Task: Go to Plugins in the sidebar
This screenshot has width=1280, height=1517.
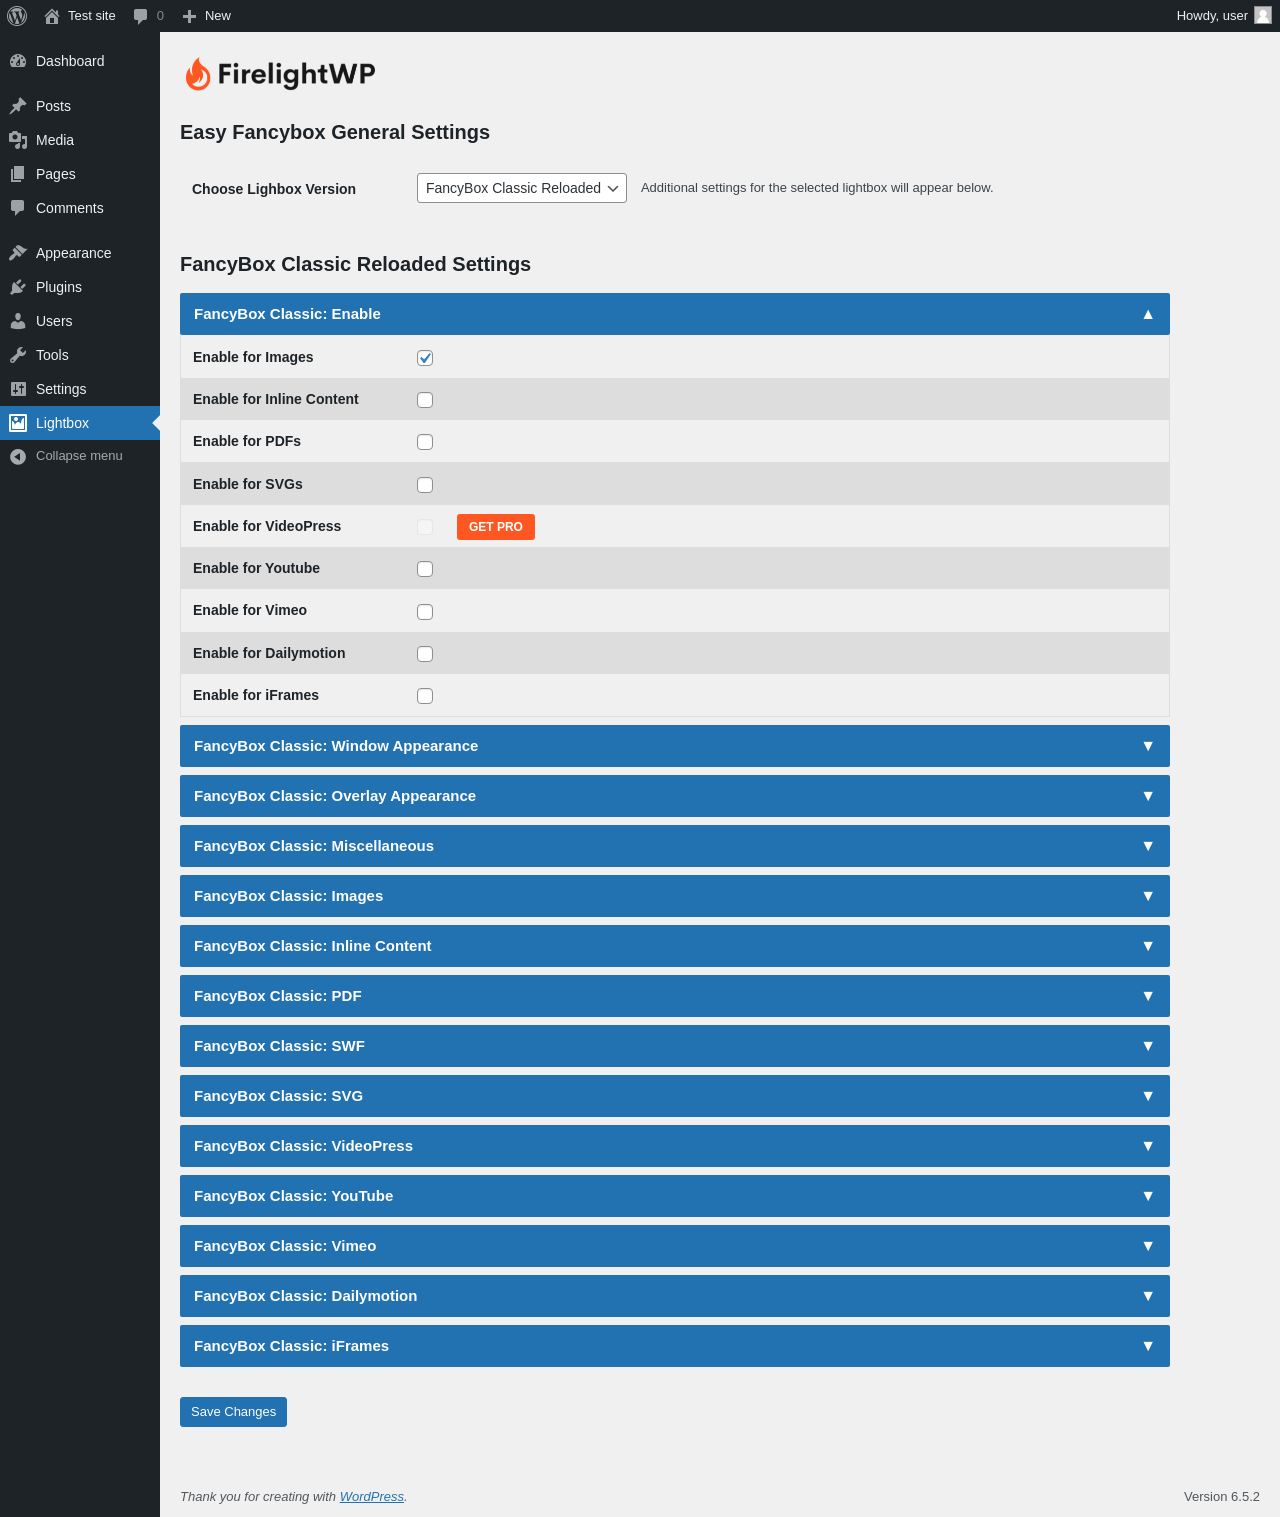Action: tap(80, 287)
